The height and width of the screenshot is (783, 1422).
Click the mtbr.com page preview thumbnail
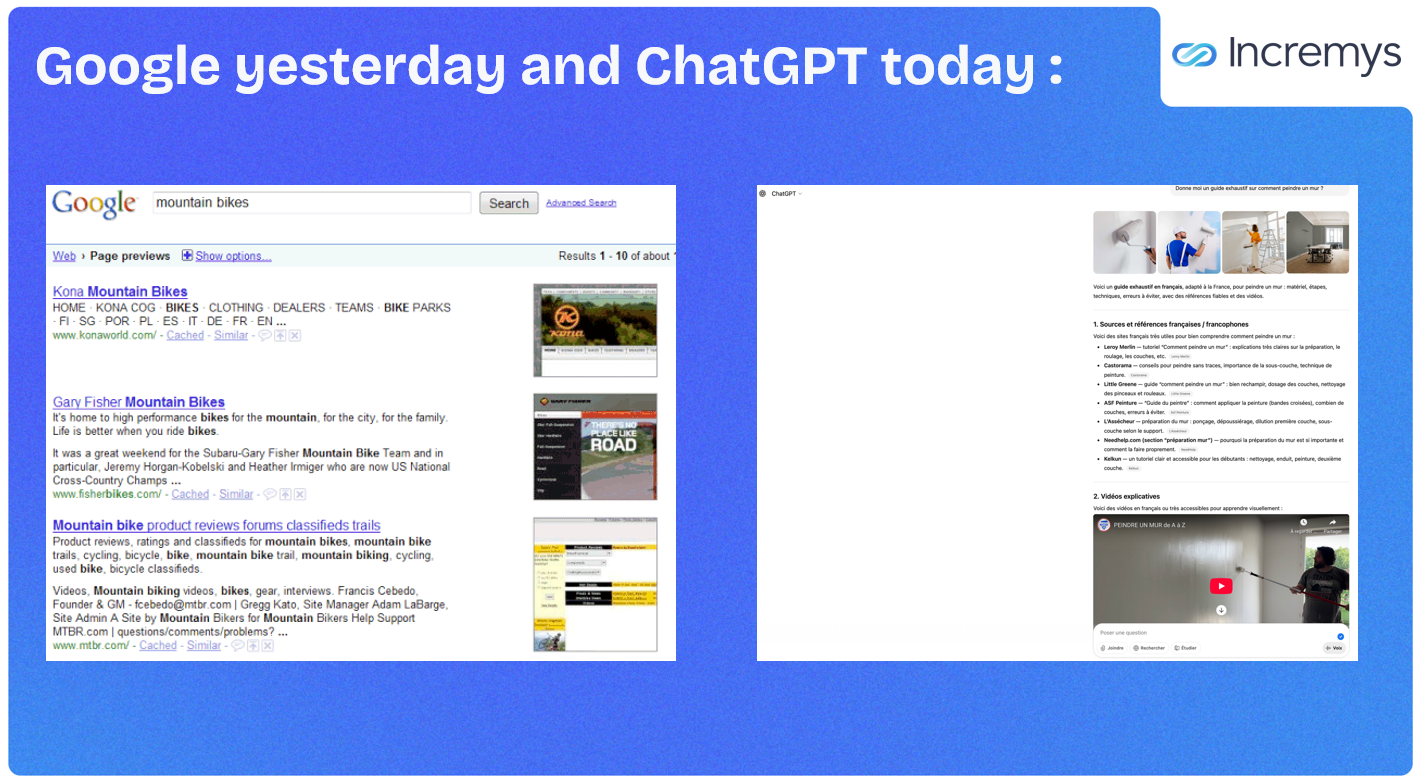tap(595, 585)
